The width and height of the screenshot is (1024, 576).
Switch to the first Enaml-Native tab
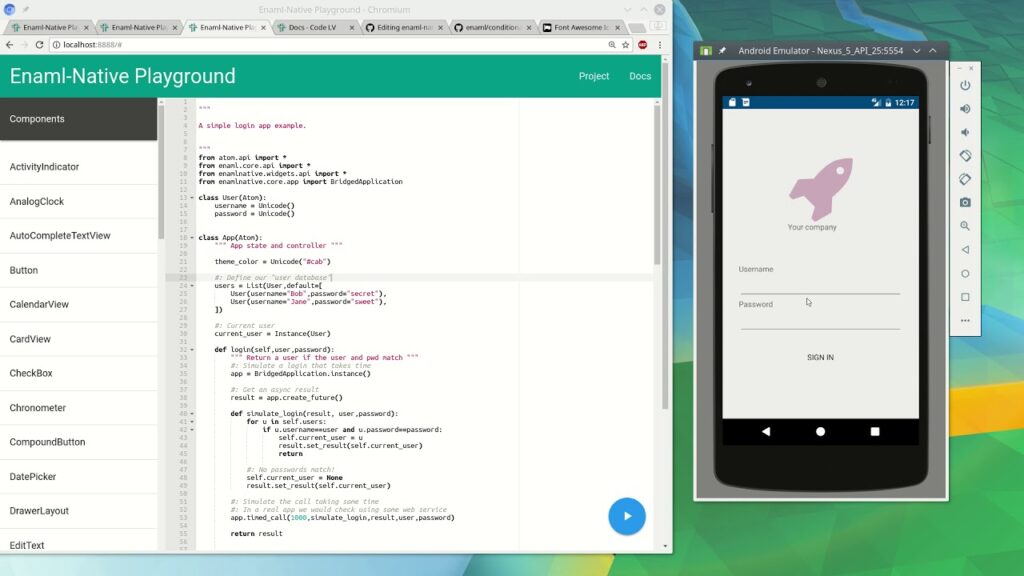point(50,27)
